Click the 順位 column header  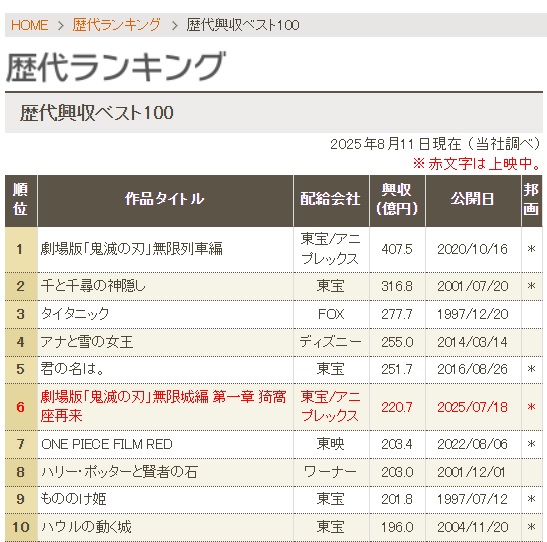21,201
